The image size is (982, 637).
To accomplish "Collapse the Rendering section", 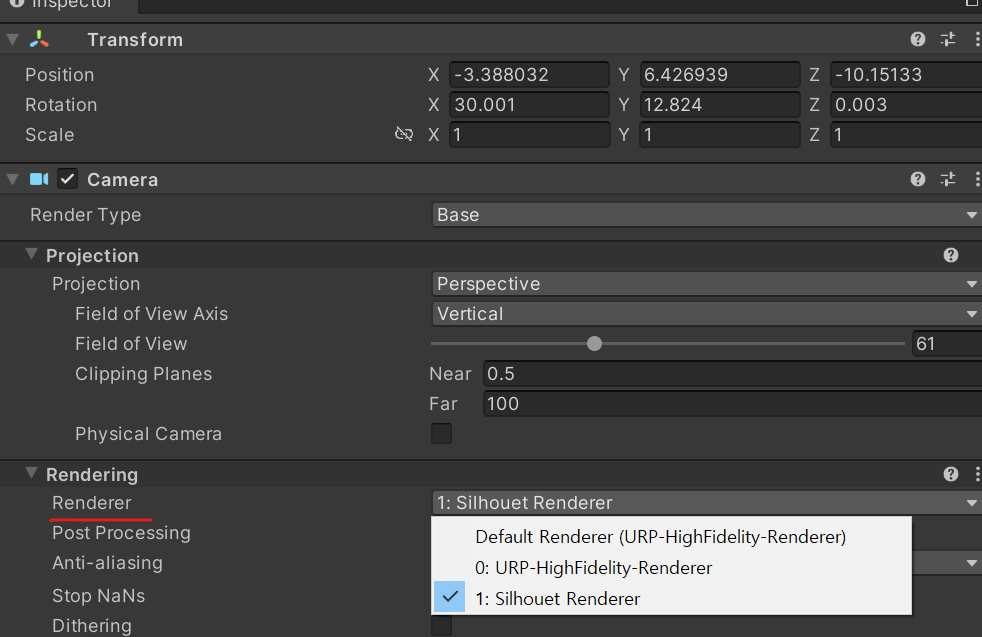I will tap(31, 474).
